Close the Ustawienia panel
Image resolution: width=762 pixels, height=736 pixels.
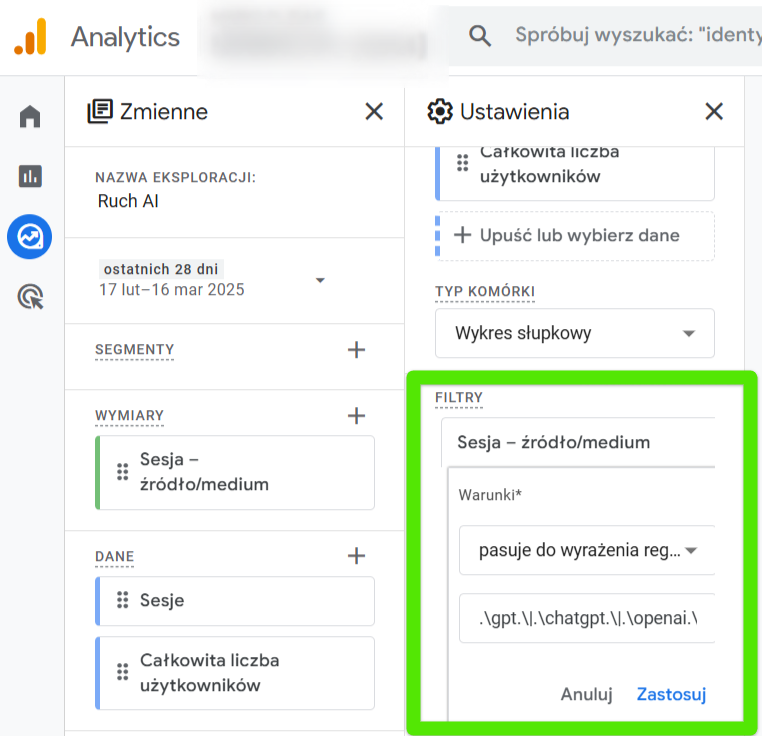(714, 111)
